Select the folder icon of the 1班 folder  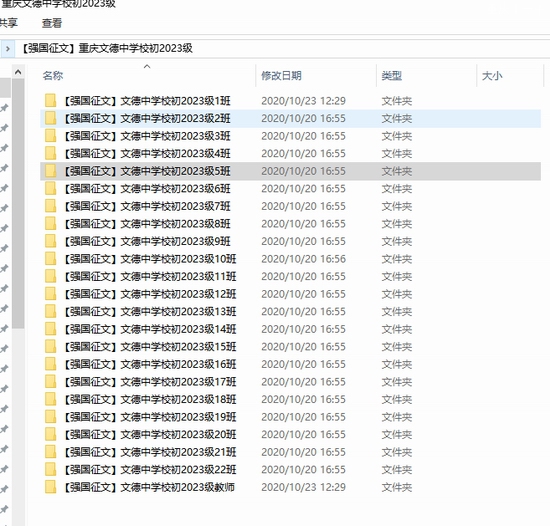point(51,101)
